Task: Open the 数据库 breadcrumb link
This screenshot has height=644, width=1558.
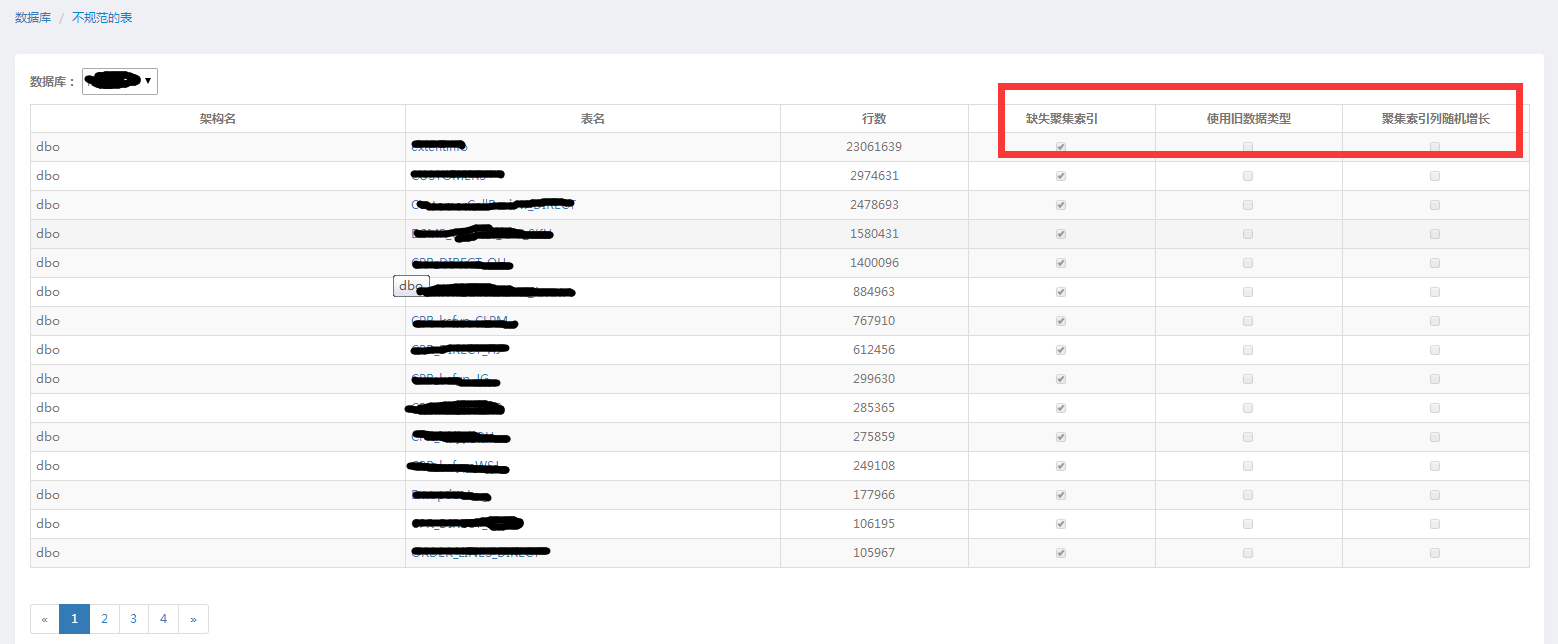Action: click(33, 18)
